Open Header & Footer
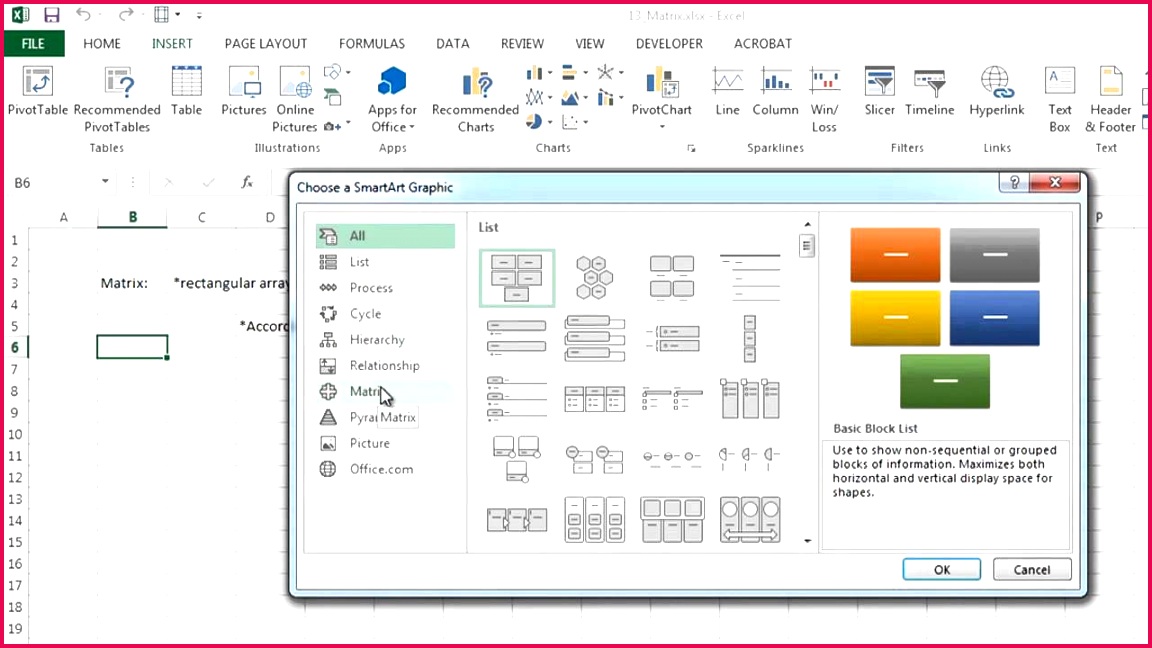 click(x=1111, y=100)
